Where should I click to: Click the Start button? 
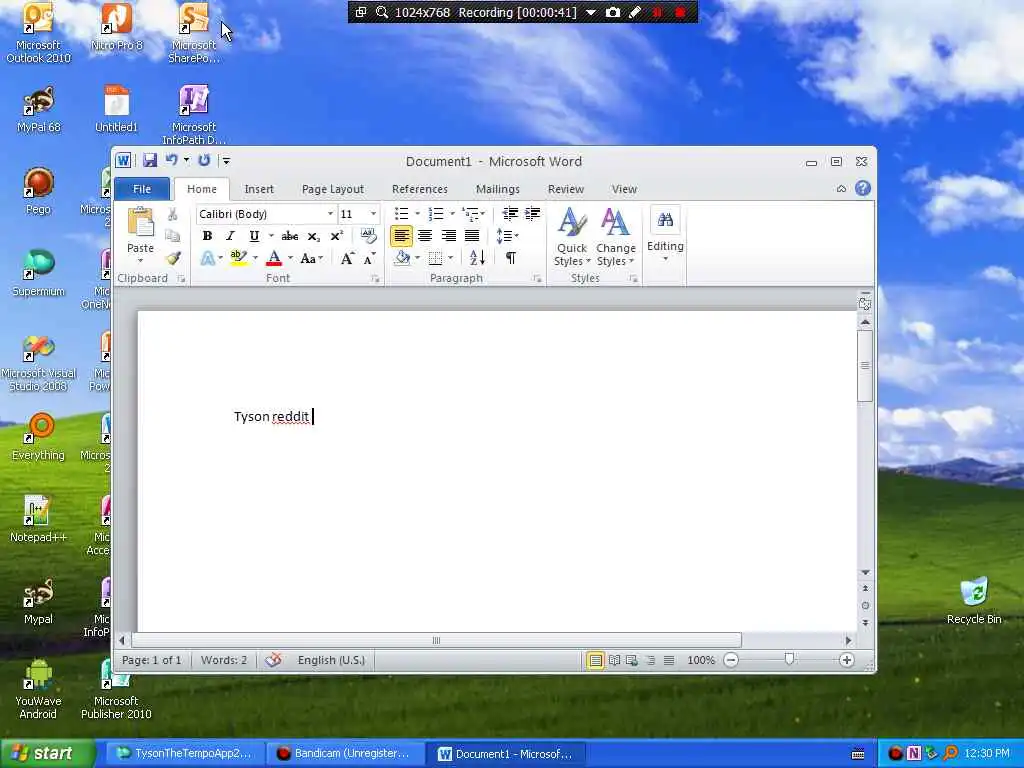point(46,753)
